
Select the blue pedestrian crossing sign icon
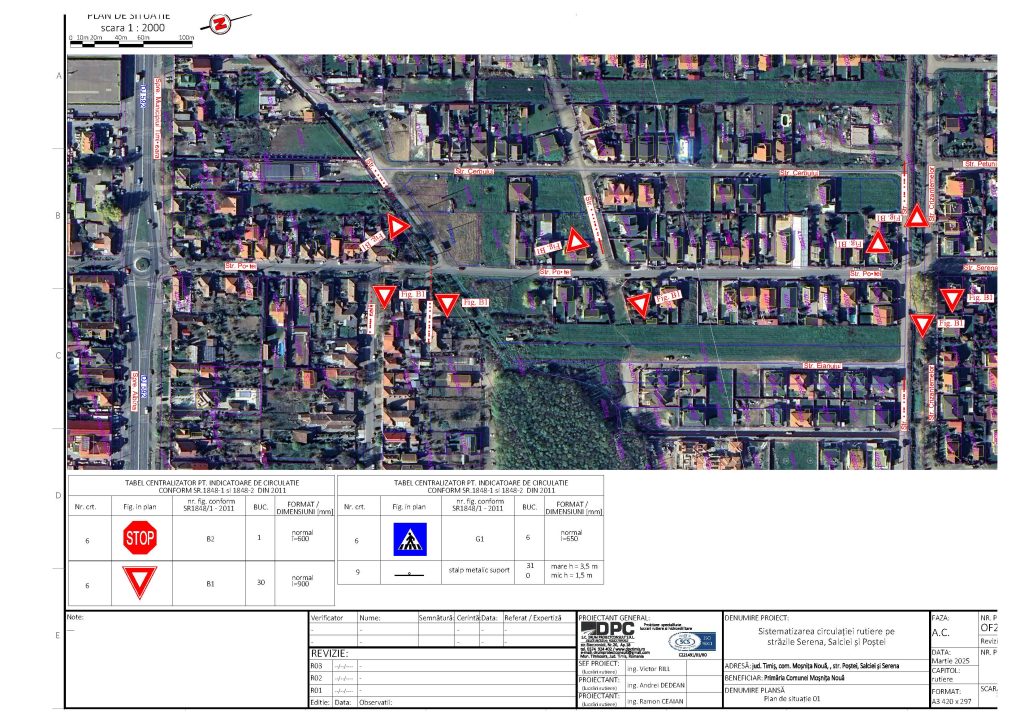410,539
